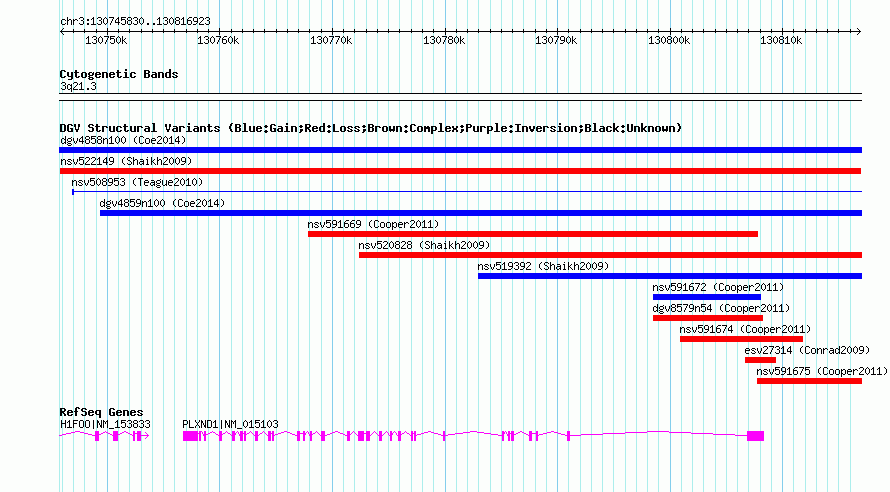Viewport: 890px width, 492px height.
Task: Click the right arrowhead of the ruler
Action: pos(859,32)
